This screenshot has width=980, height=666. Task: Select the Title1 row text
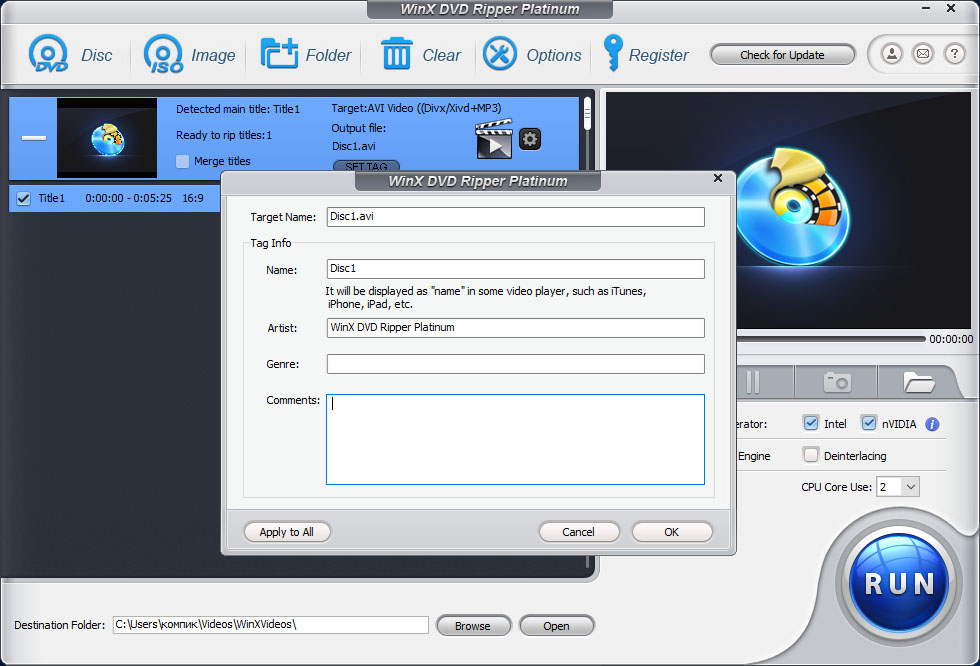tap(51, 198)
